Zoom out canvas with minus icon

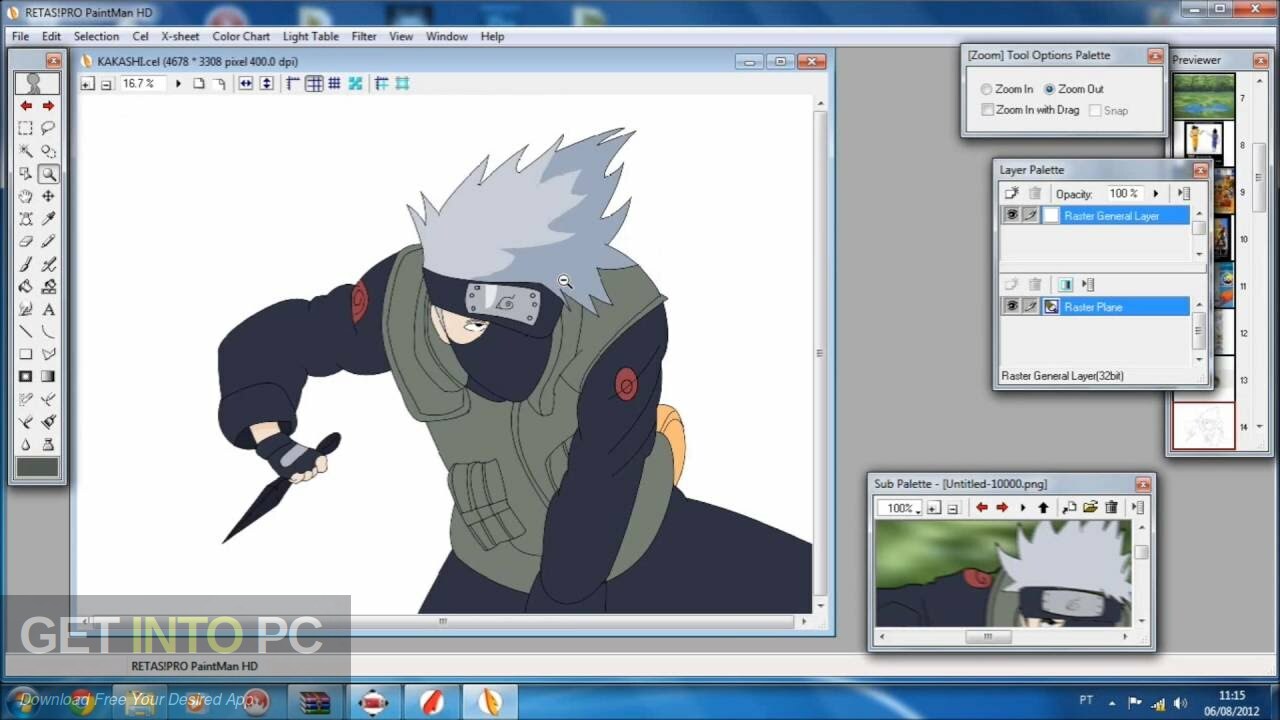pyautogui.click(x=106, y=85)
